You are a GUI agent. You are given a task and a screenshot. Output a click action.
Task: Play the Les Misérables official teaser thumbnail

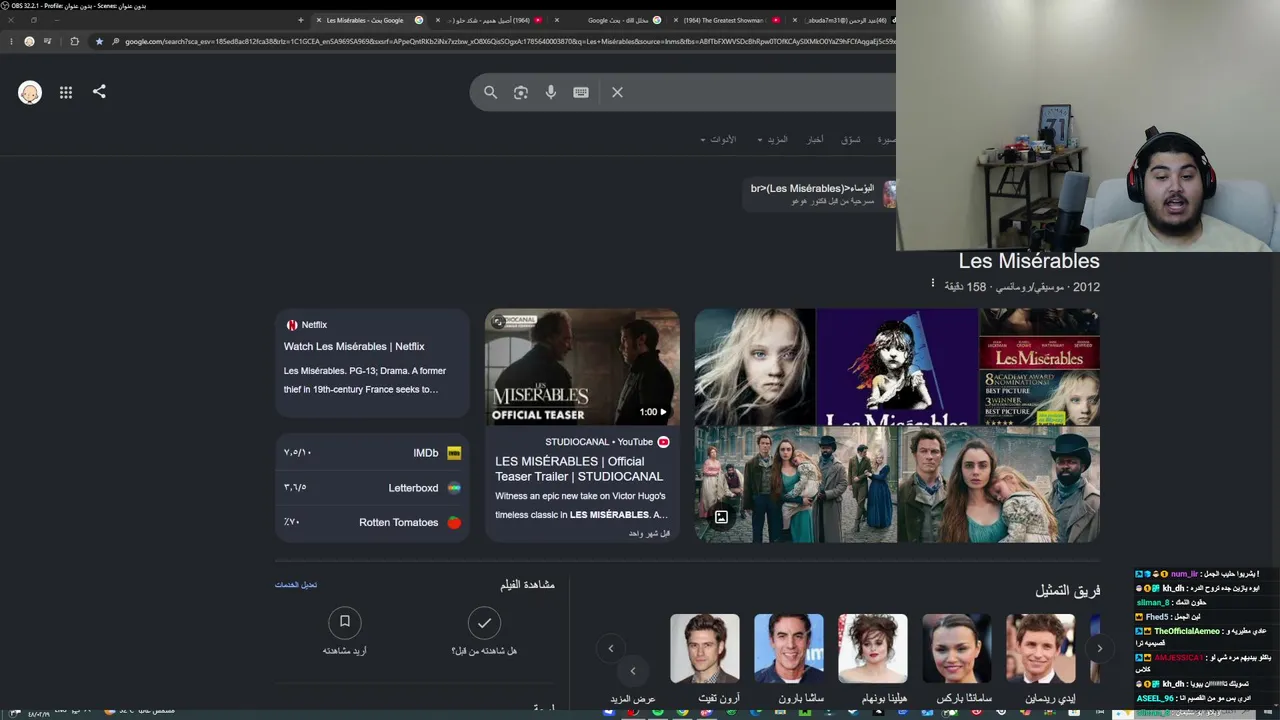[583, 367]
